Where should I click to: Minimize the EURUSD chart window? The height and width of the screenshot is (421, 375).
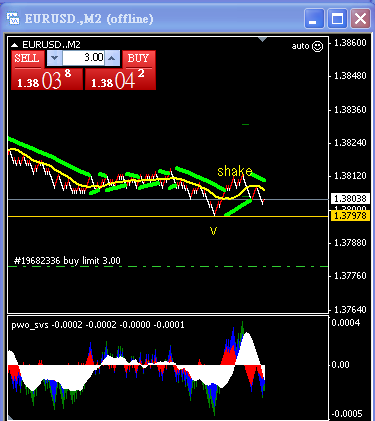pyautogui.click(x=314, y=18)
